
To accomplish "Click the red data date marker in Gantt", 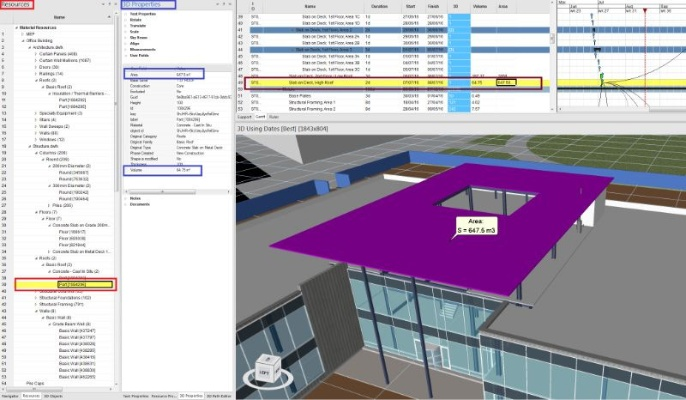I will coord(645,10).
